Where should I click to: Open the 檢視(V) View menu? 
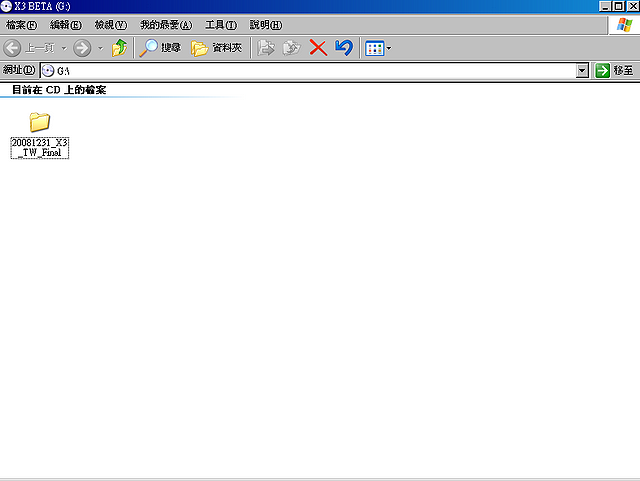(x=111, y=25)
